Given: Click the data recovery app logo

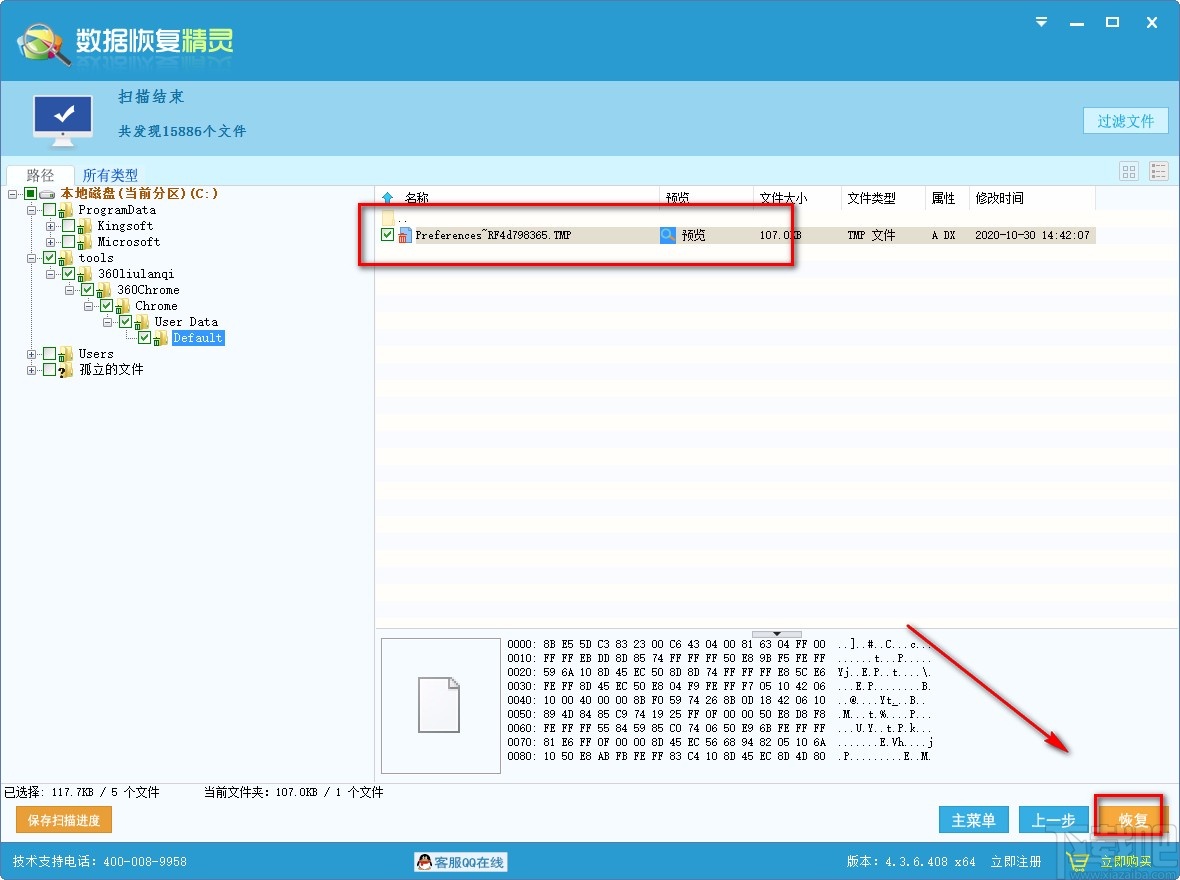Looking at the screenshot, I should point(44,44).
